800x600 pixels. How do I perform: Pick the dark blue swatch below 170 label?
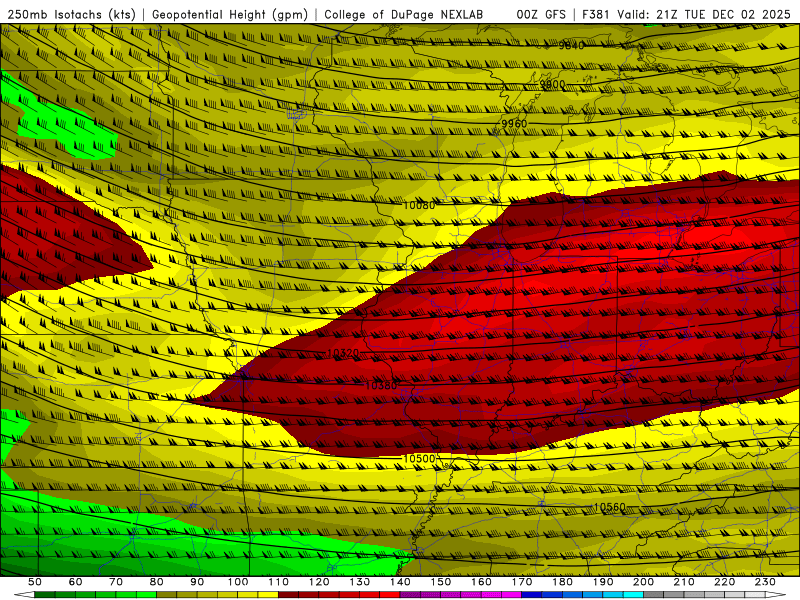(532, 595)
